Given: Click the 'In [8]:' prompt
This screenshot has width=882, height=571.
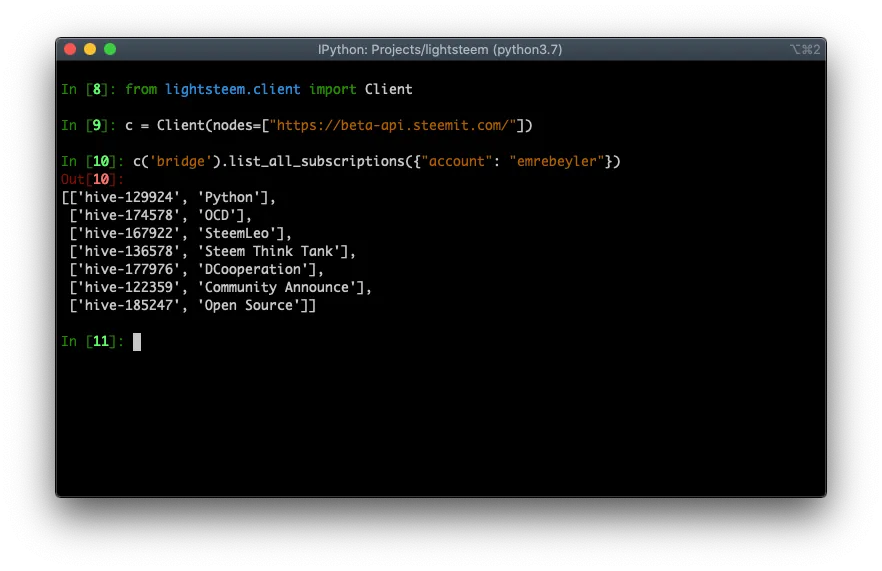Looking at the screenshot, I should (88, 89).
